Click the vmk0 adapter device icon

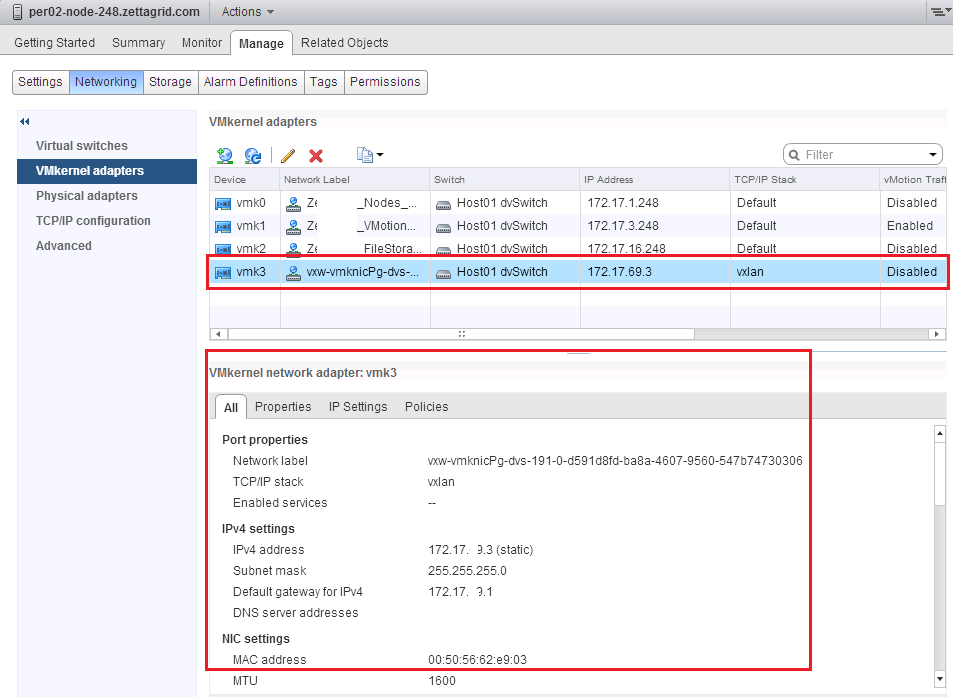coord(223,204)
